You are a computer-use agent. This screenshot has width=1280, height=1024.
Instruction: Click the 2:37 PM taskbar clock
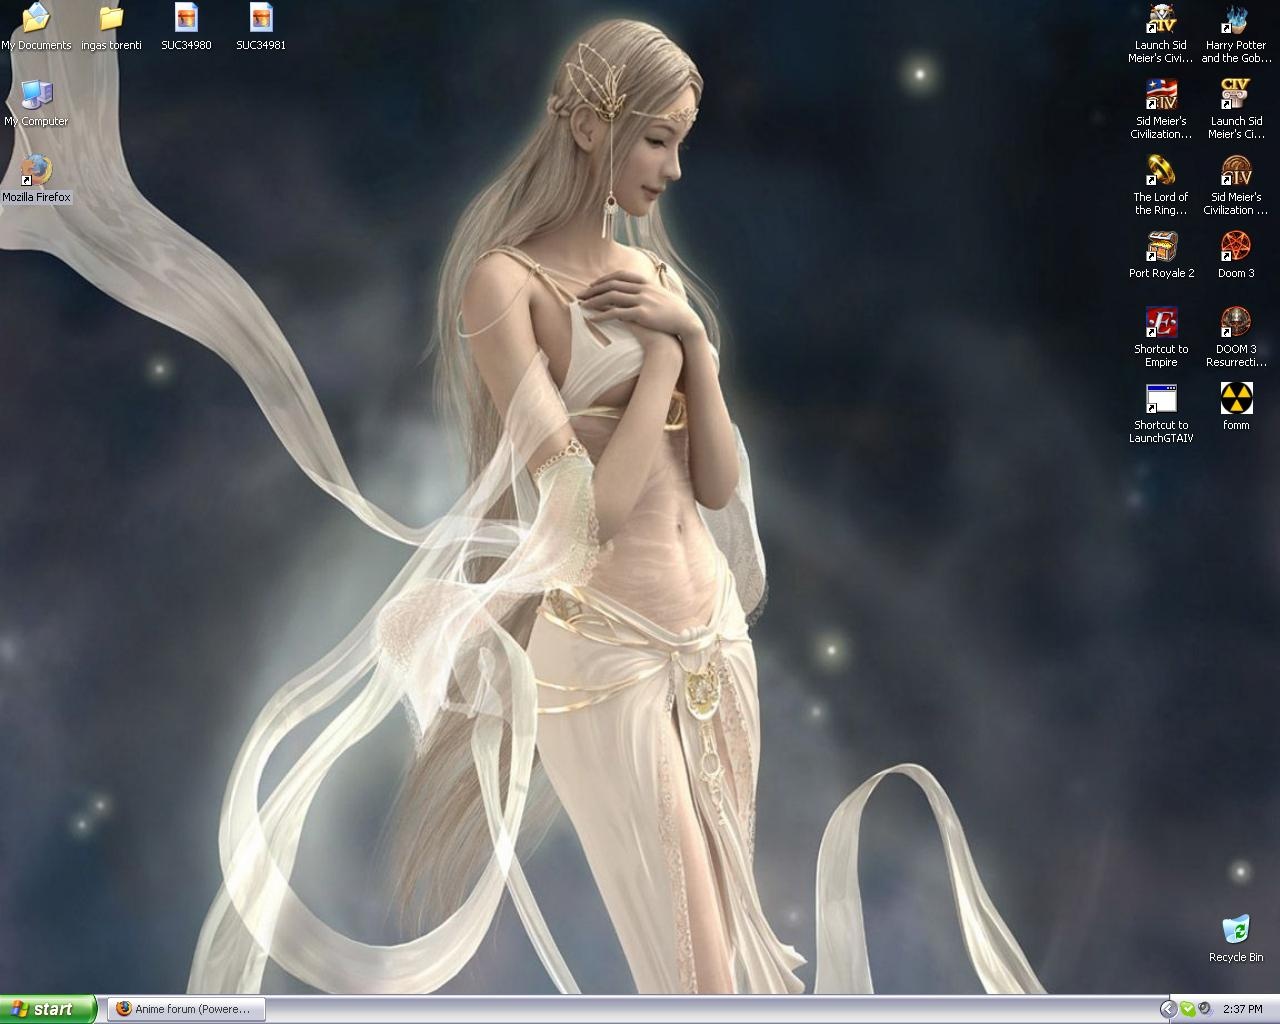(1243, 1009)
